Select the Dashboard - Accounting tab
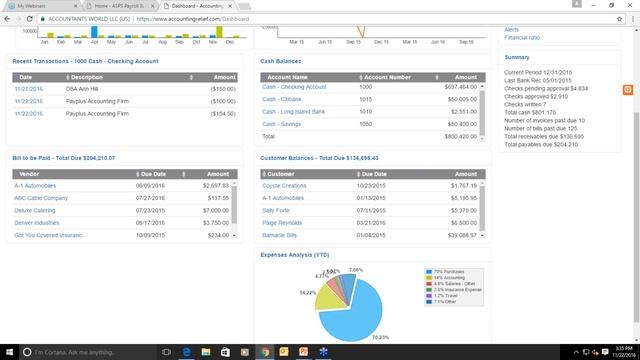640x360 pixels. pos(197,6)
